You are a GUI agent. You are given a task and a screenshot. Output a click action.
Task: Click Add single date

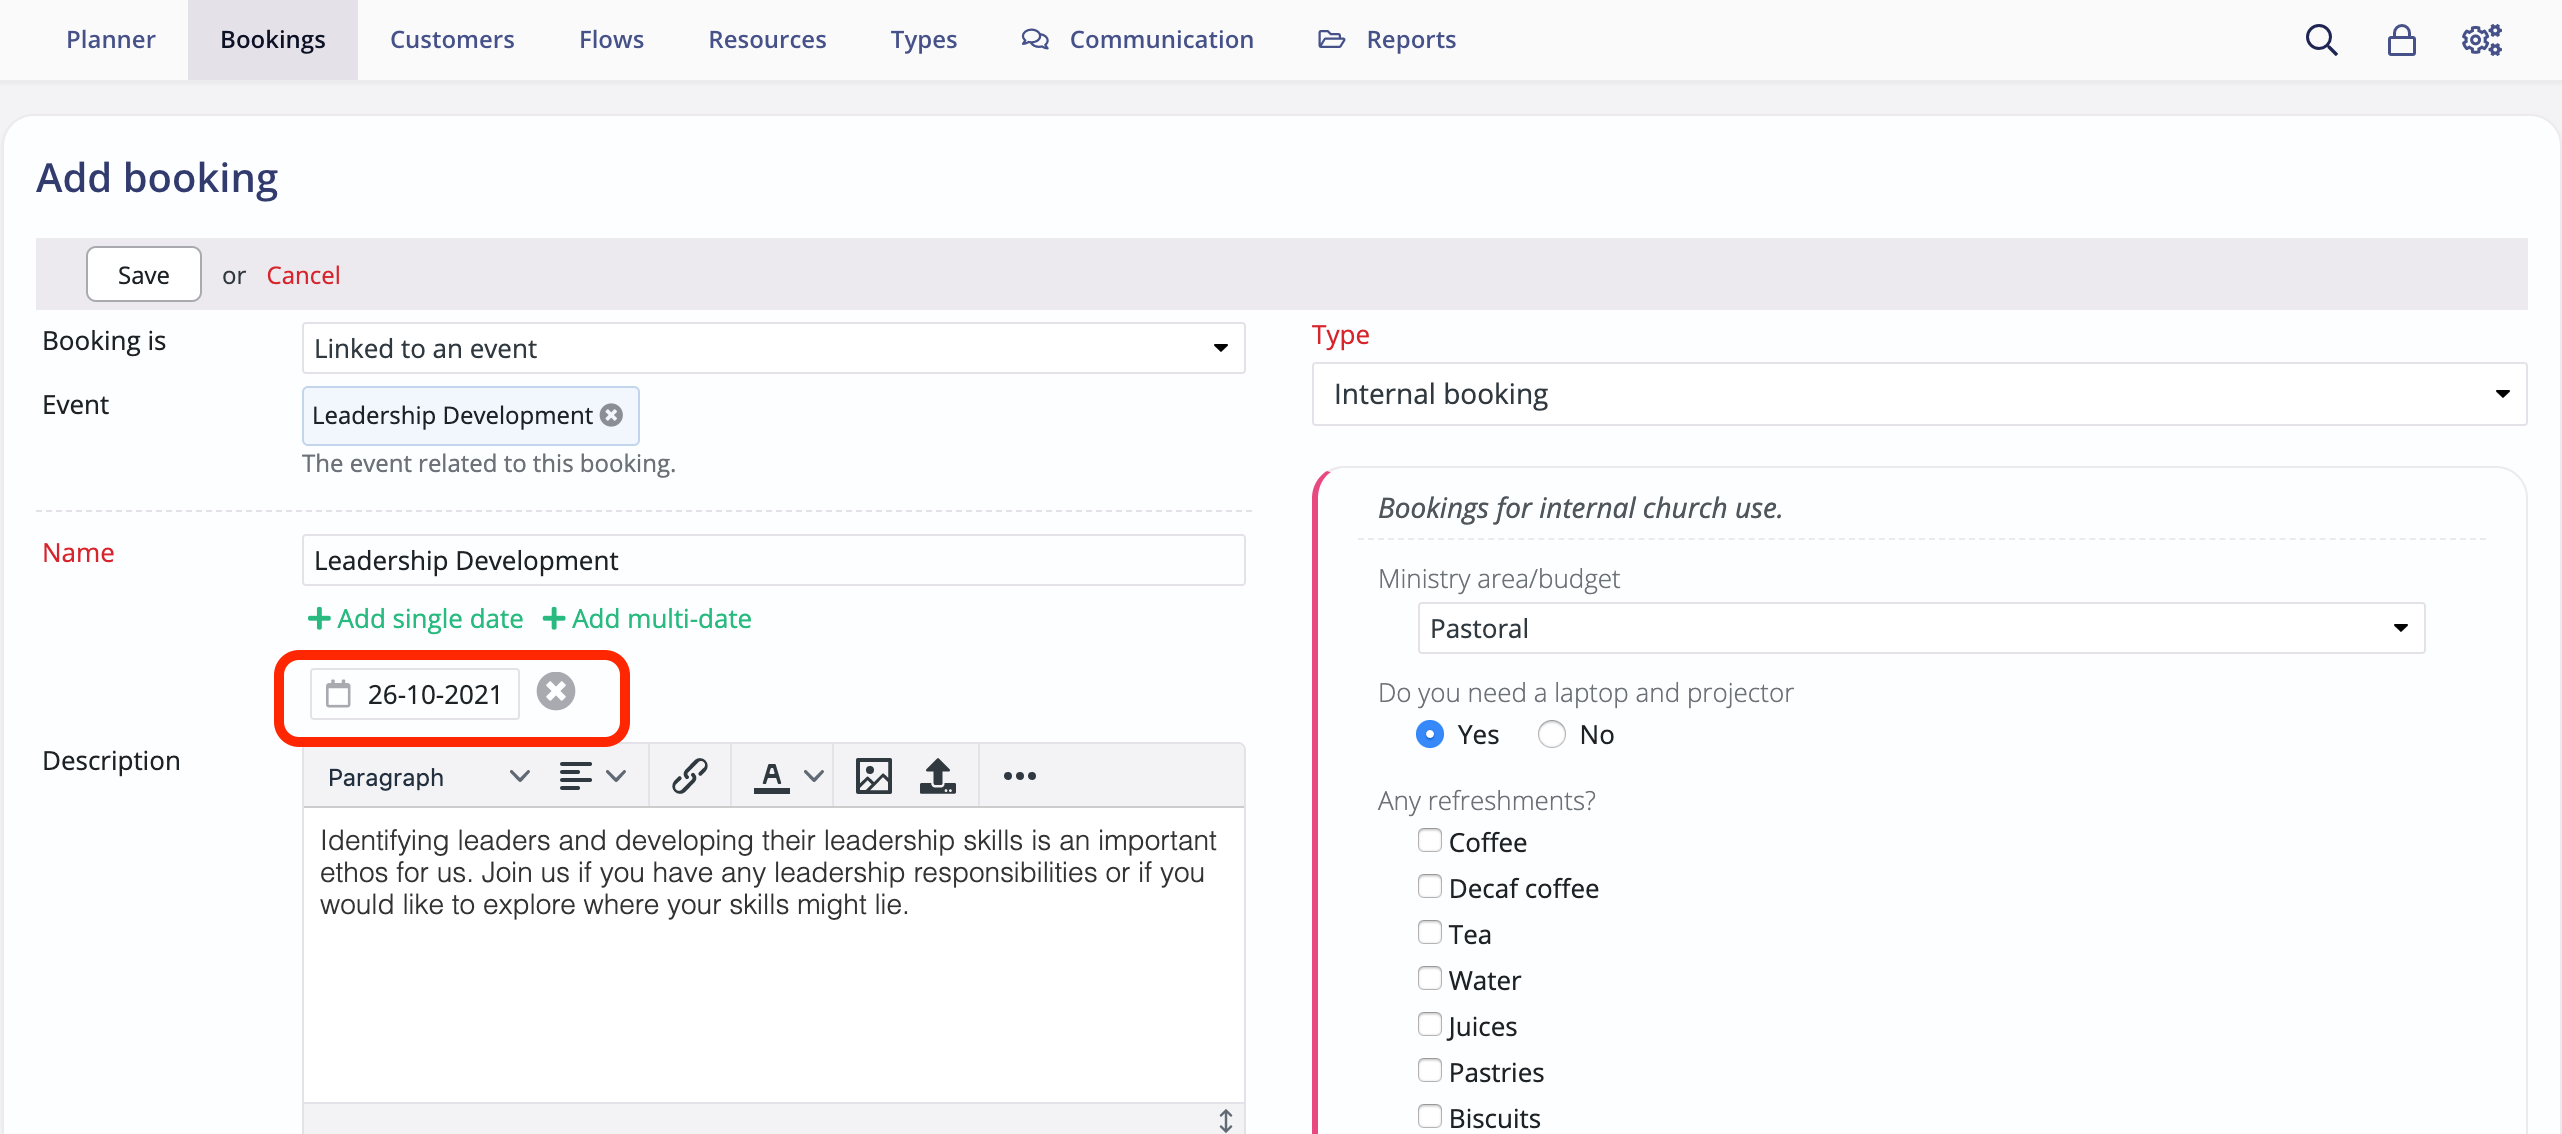coord(414,618)
